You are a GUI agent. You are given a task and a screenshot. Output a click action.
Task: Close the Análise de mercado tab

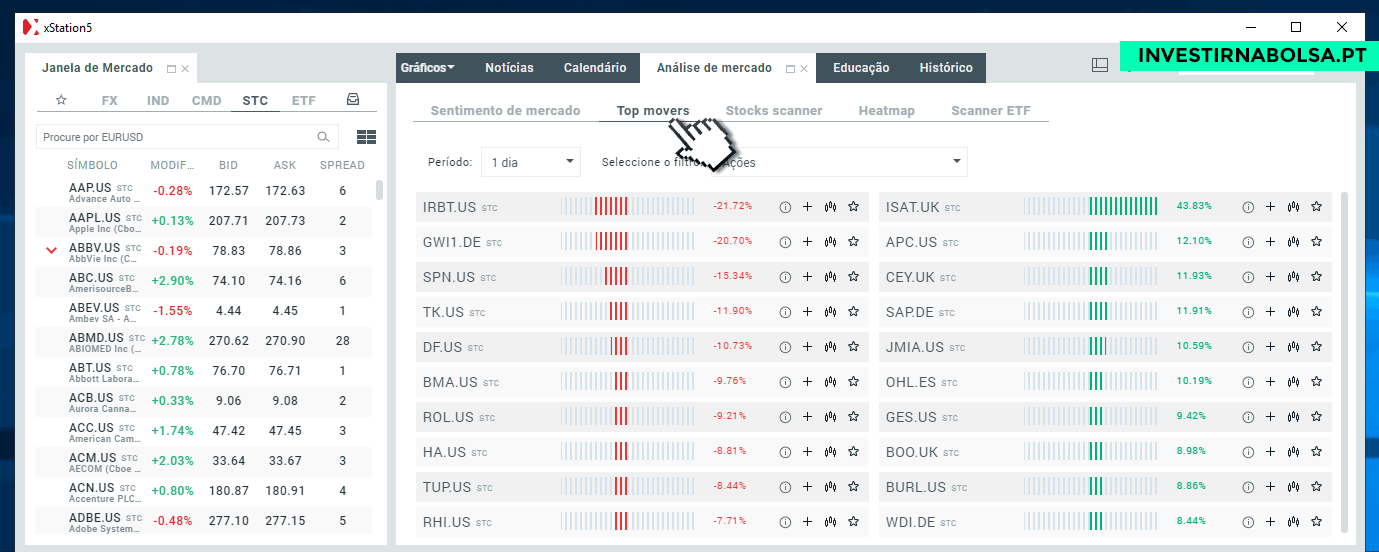point(805,69)
